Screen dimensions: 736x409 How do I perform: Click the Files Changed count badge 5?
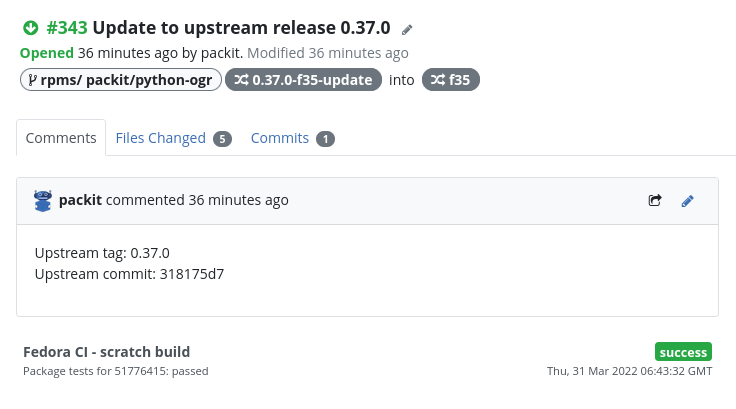[x=222, y=139]
